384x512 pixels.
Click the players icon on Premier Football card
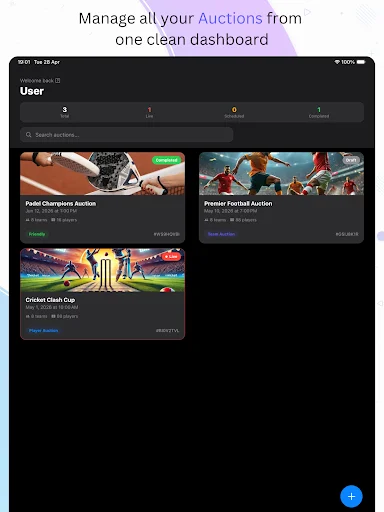(x=232, y=220)
